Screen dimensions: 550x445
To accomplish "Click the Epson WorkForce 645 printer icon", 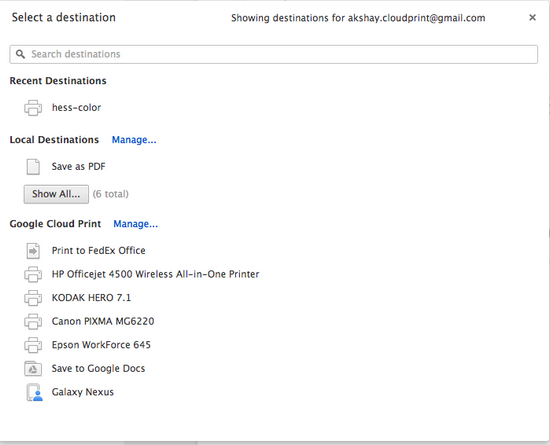I will [x=33, y=345].
